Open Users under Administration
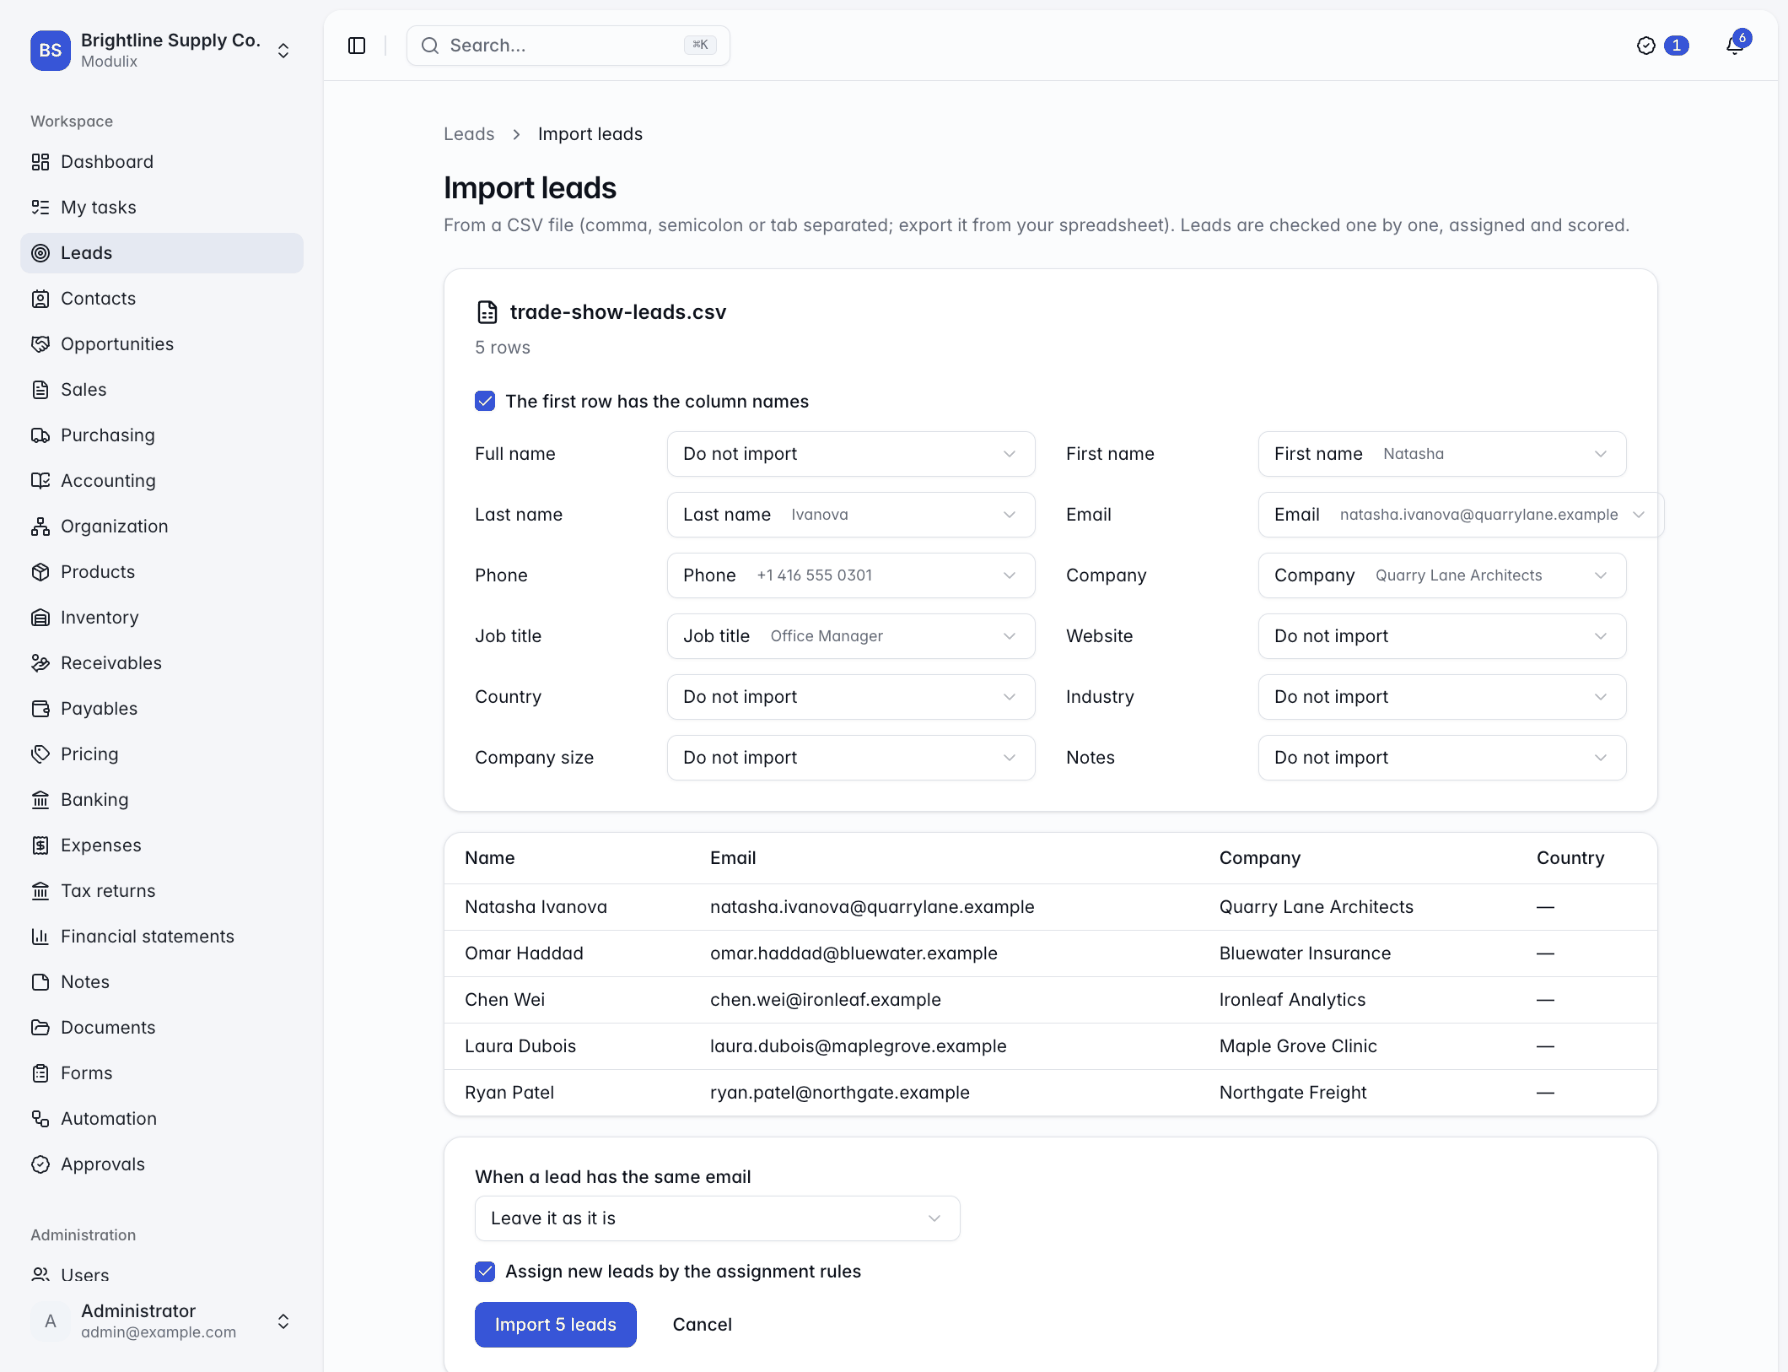1788x1372 pixels. point(162,1275)
